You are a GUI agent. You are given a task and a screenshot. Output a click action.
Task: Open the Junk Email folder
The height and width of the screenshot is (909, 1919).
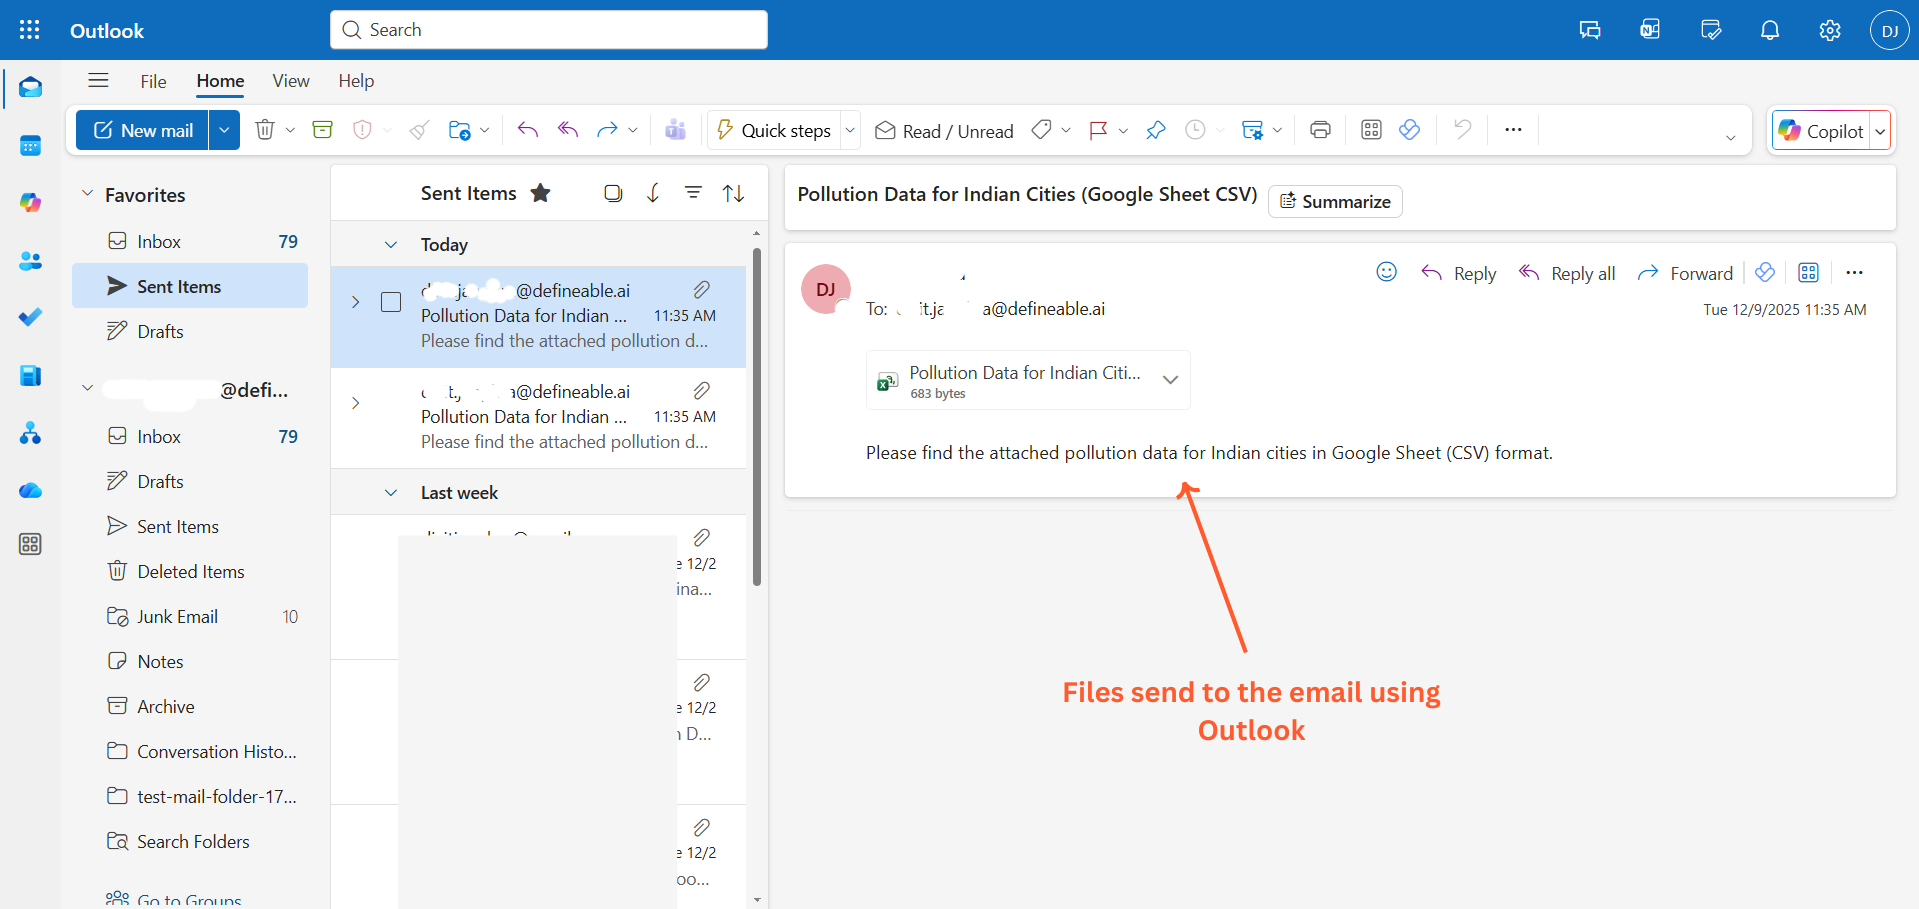[x=190, y=616]
